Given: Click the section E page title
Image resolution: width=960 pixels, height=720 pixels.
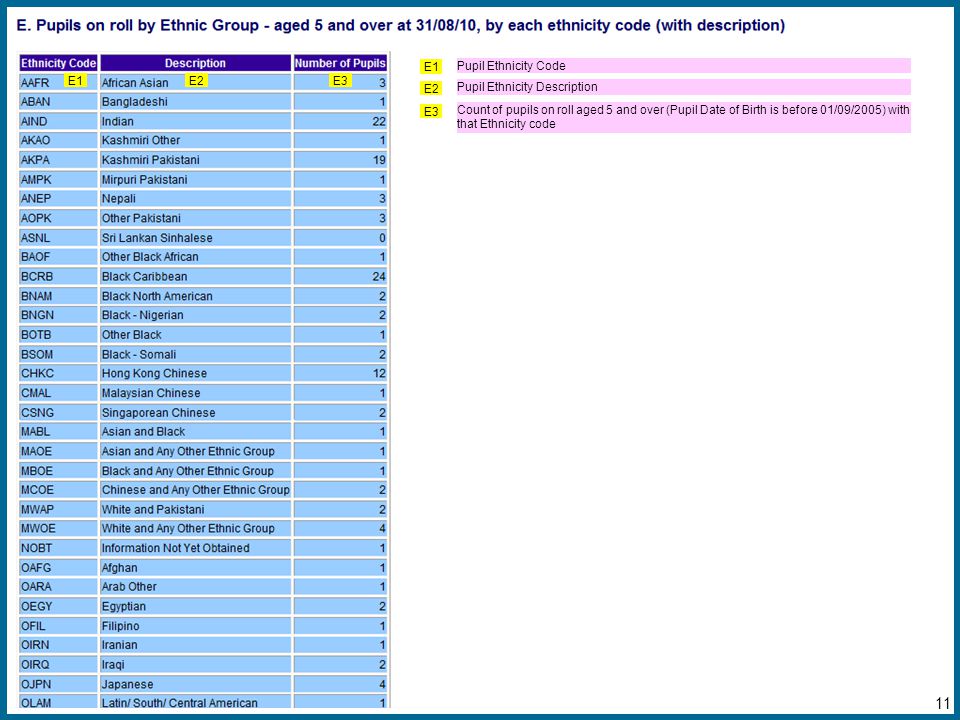Looking at the screenshot, I should tap(400, 25).
